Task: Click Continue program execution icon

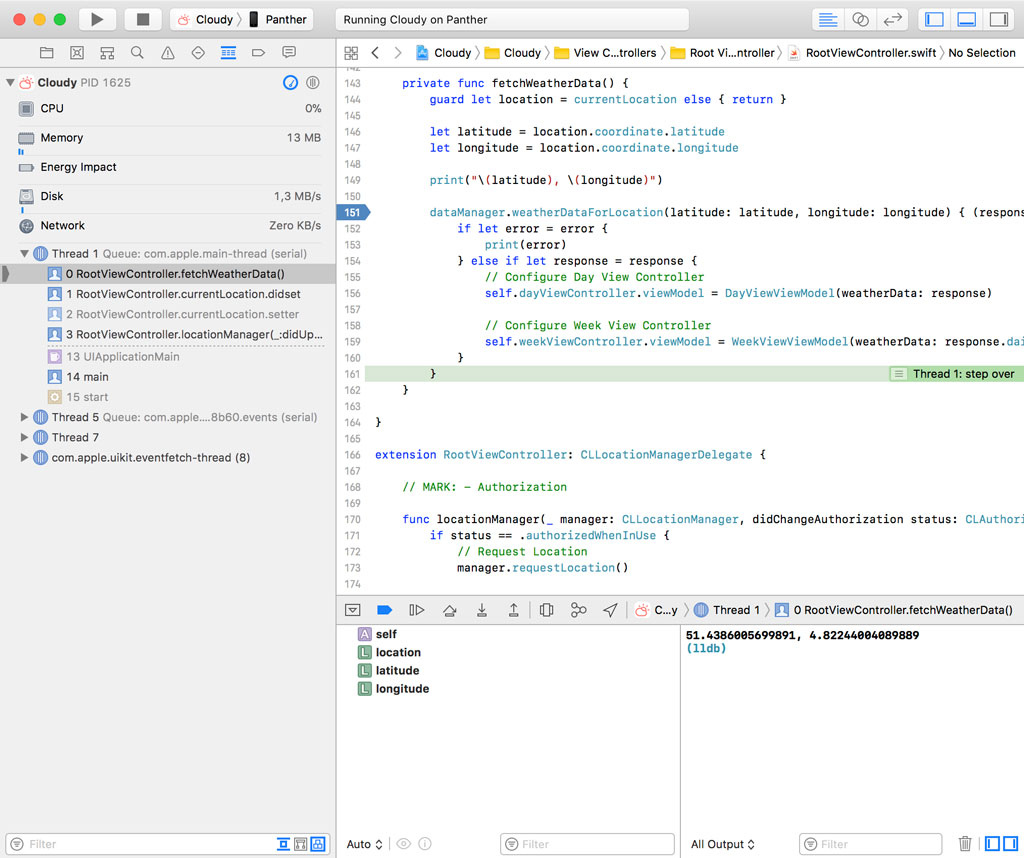Action: pyautogui.click(x=417, y=610)
